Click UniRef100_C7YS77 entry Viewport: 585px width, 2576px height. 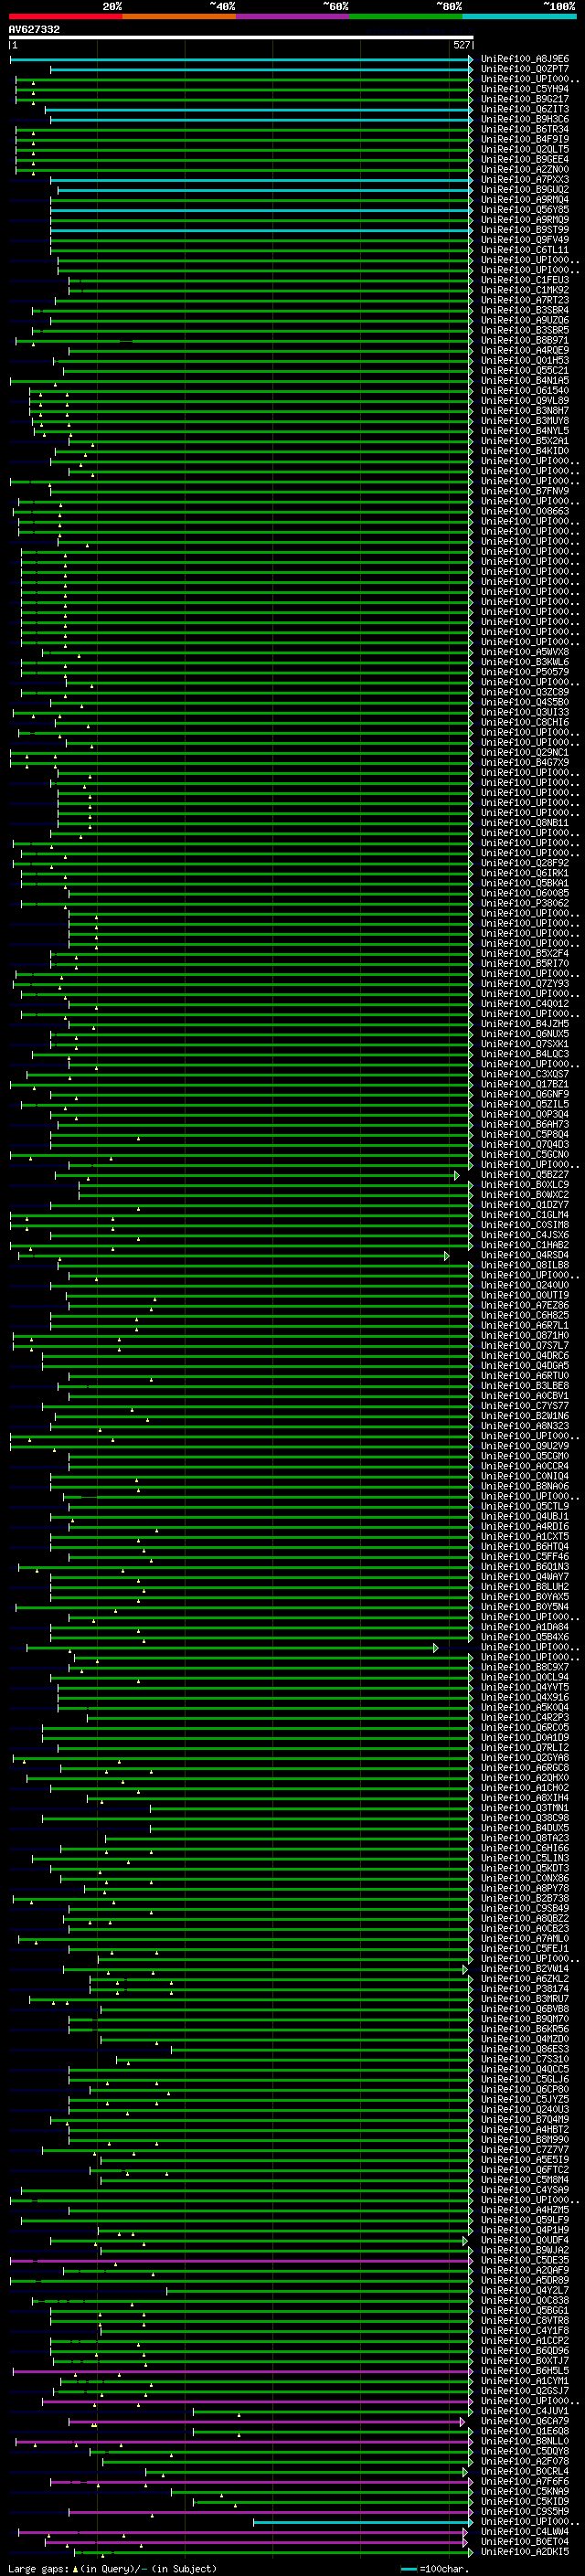(525, 1406)
